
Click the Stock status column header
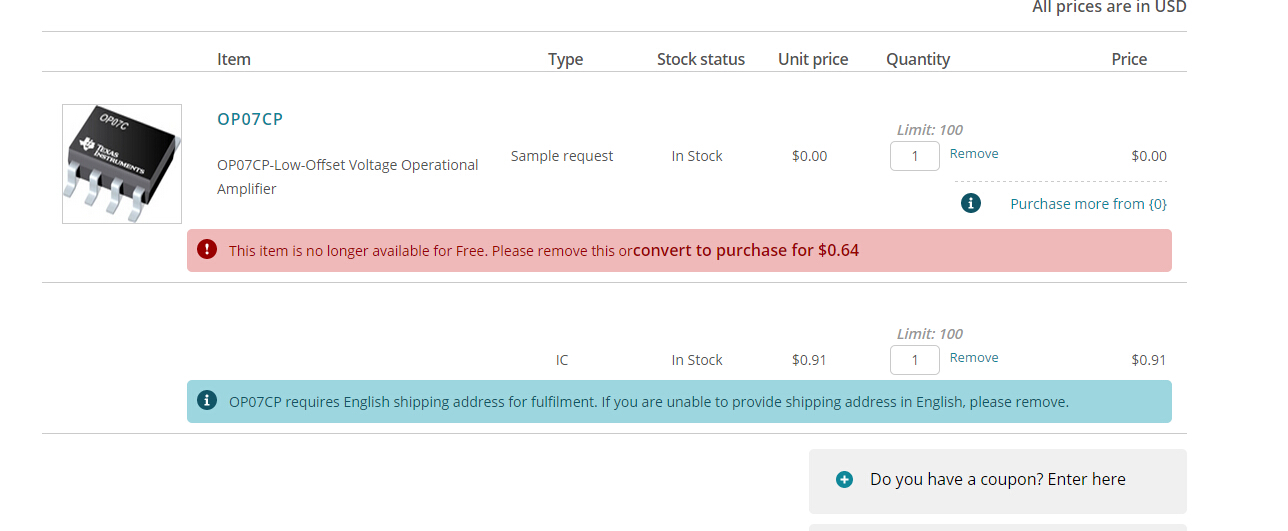[x=700, y=59]
